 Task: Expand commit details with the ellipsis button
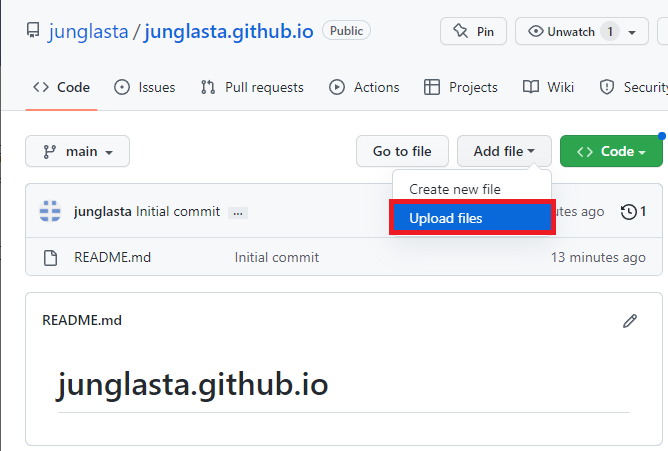click(238, 213)
